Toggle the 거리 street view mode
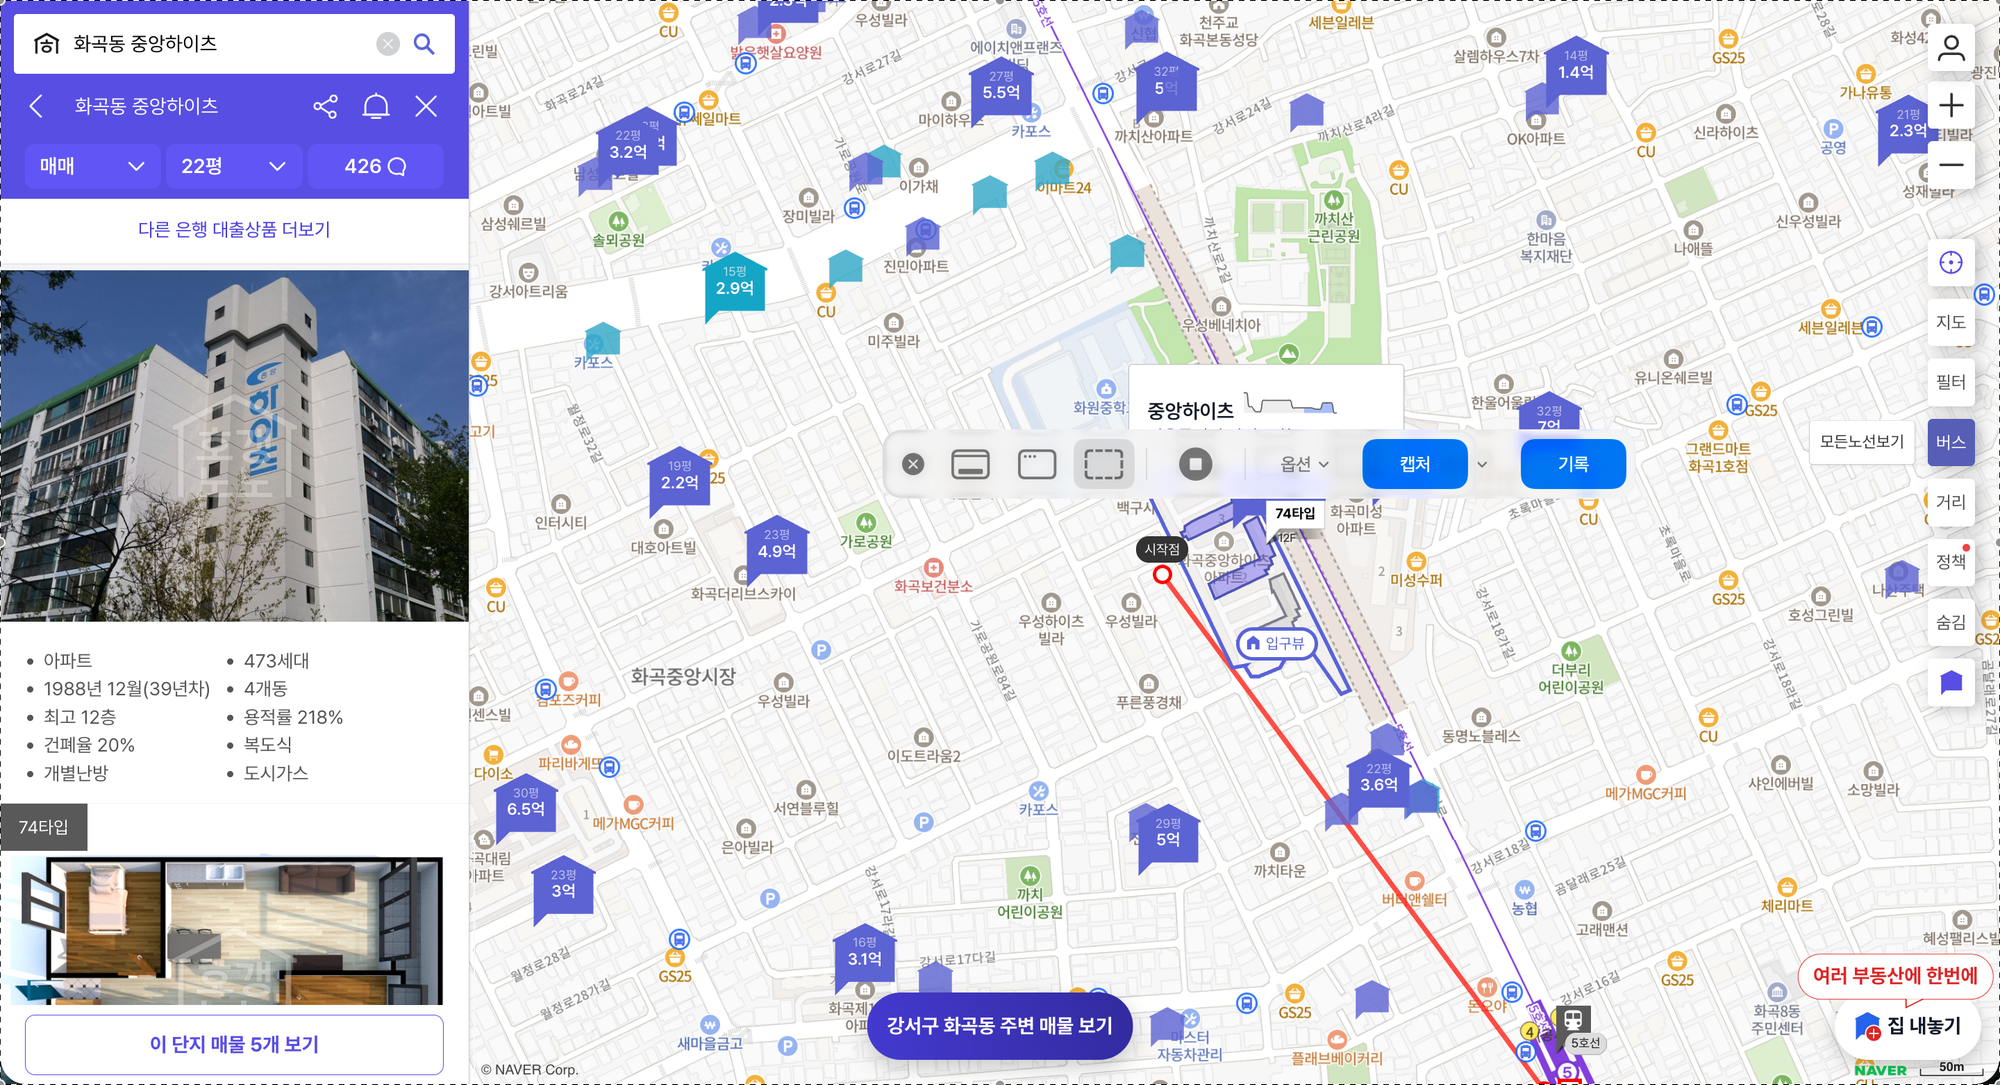Screen dimensions: 2000x1085 (x=1950, y=502)
